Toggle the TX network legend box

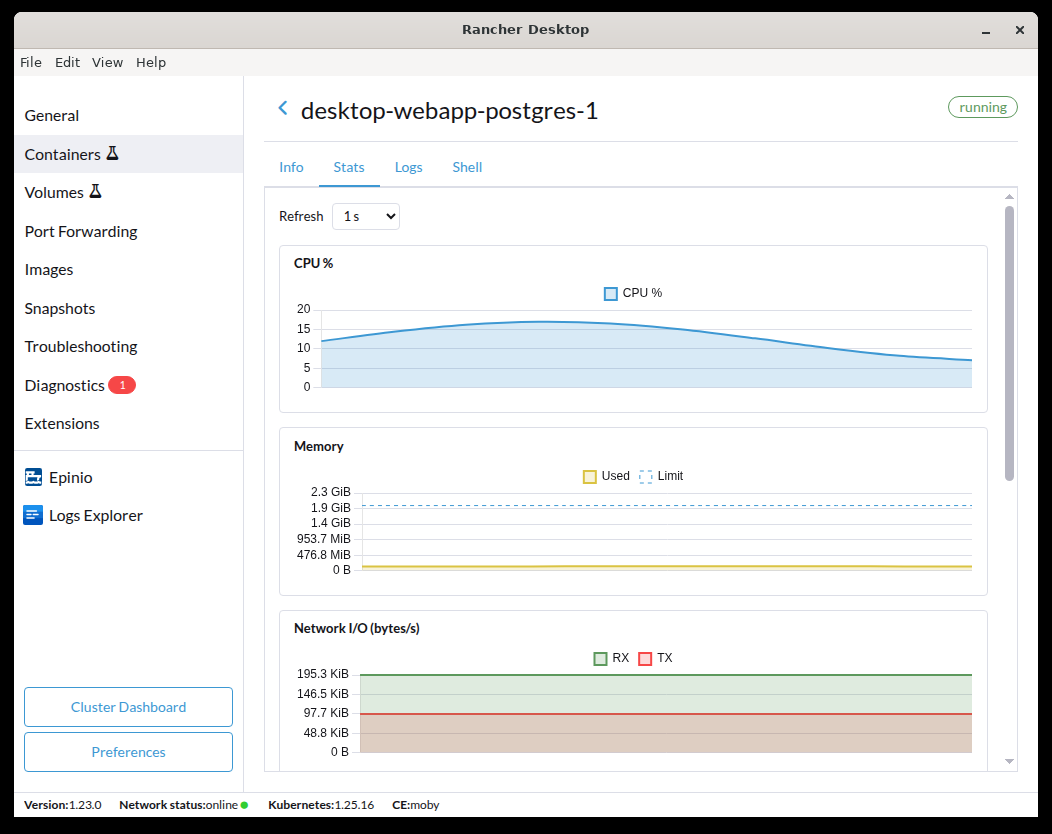[645, 659]
